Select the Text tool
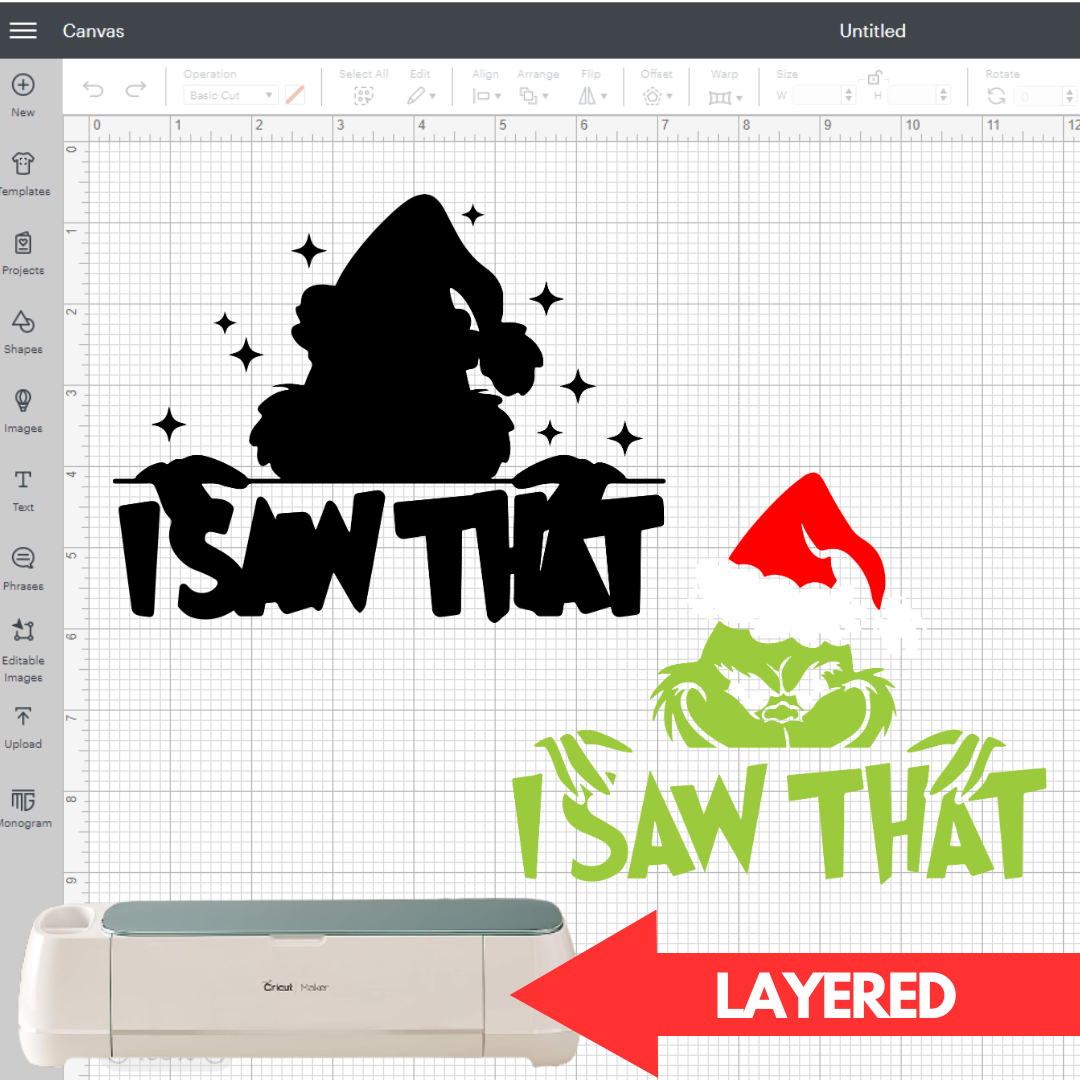 pos(23,490)
